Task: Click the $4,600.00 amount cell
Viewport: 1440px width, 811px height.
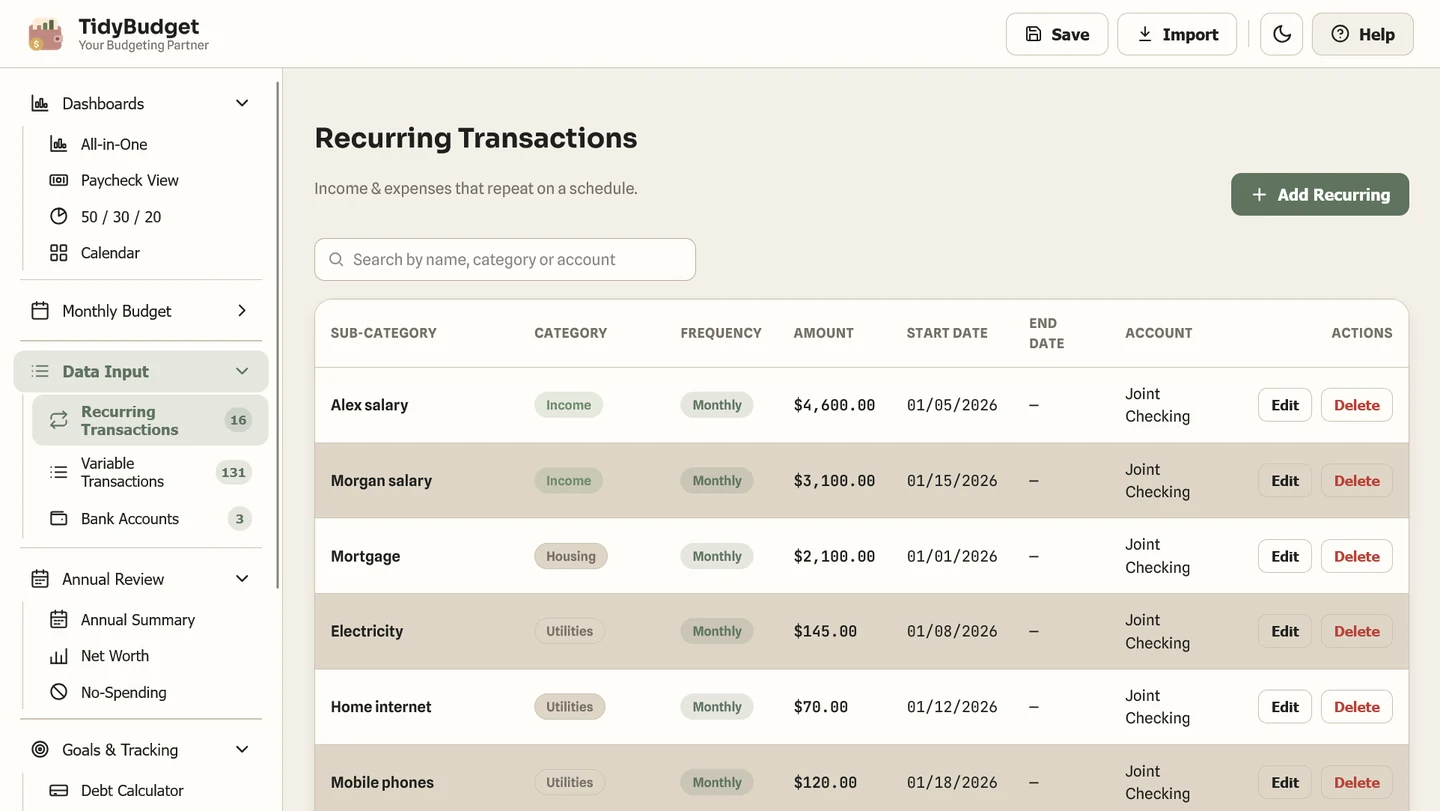Action: 834,405
